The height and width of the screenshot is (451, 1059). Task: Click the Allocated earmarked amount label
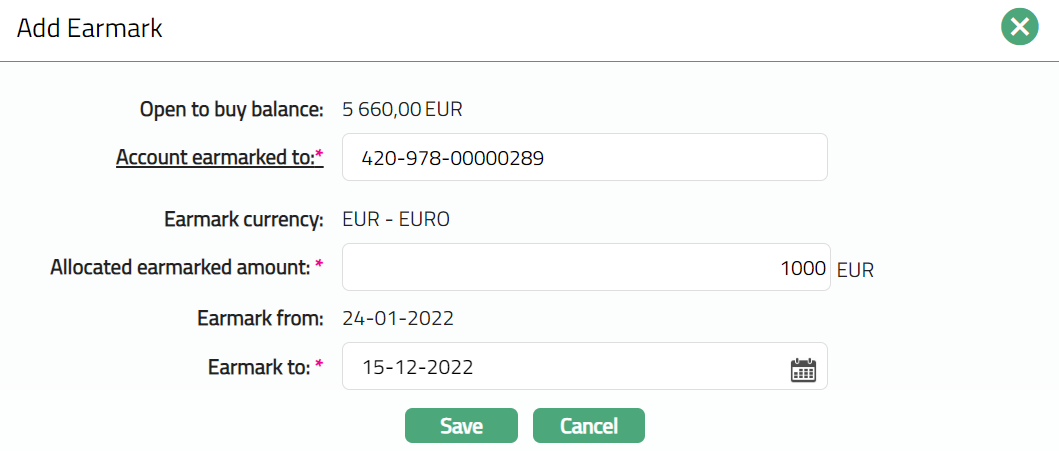point(180,267)
